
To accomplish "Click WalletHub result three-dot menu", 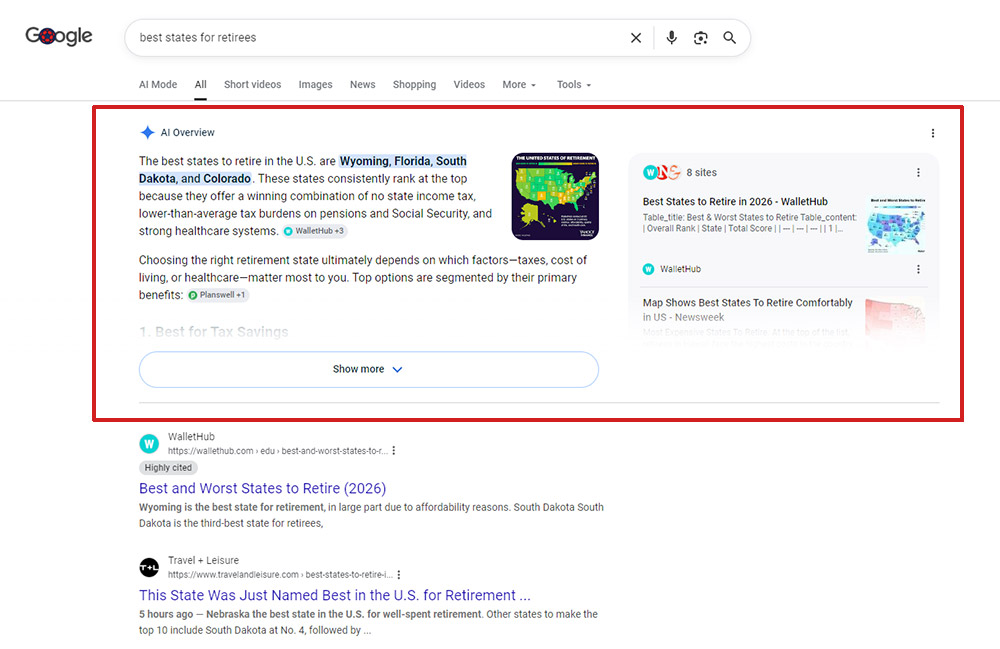I will point(393,451).
